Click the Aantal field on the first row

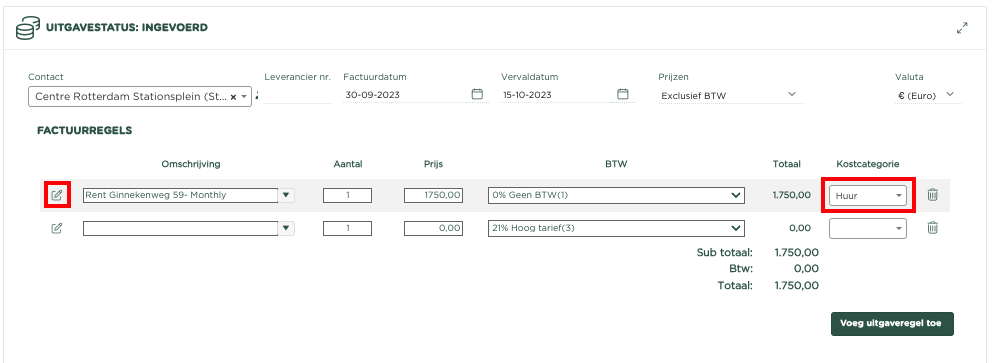347,195
